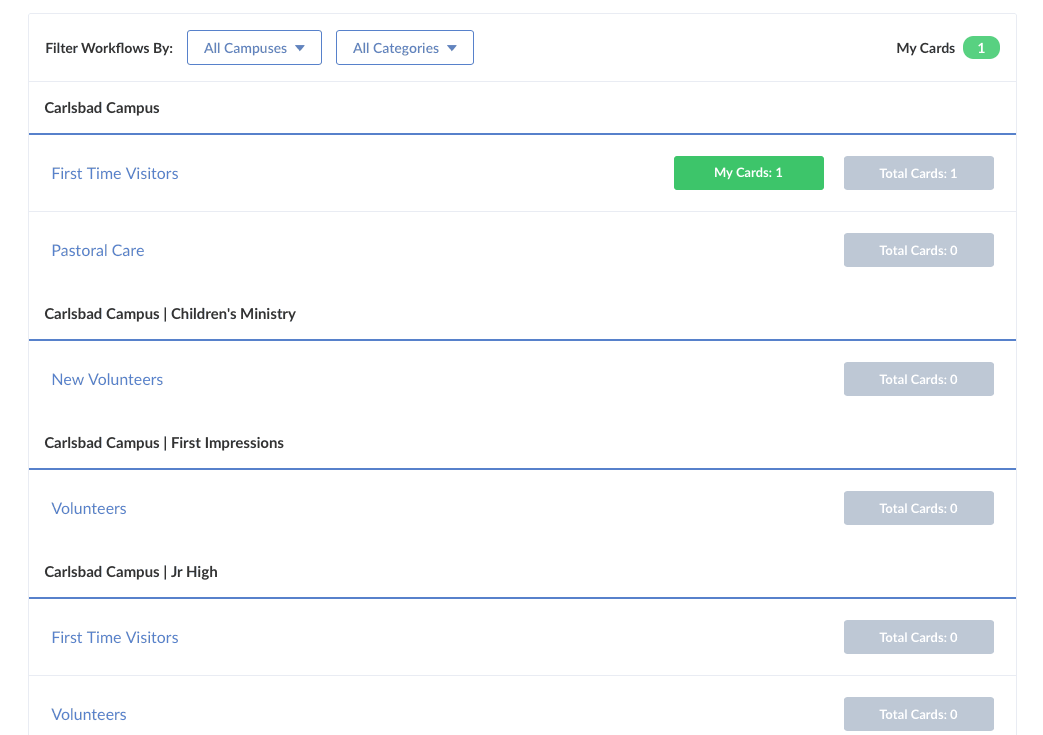
Task: Click the green My Cards count badge
Action: [x=981, y=48]
